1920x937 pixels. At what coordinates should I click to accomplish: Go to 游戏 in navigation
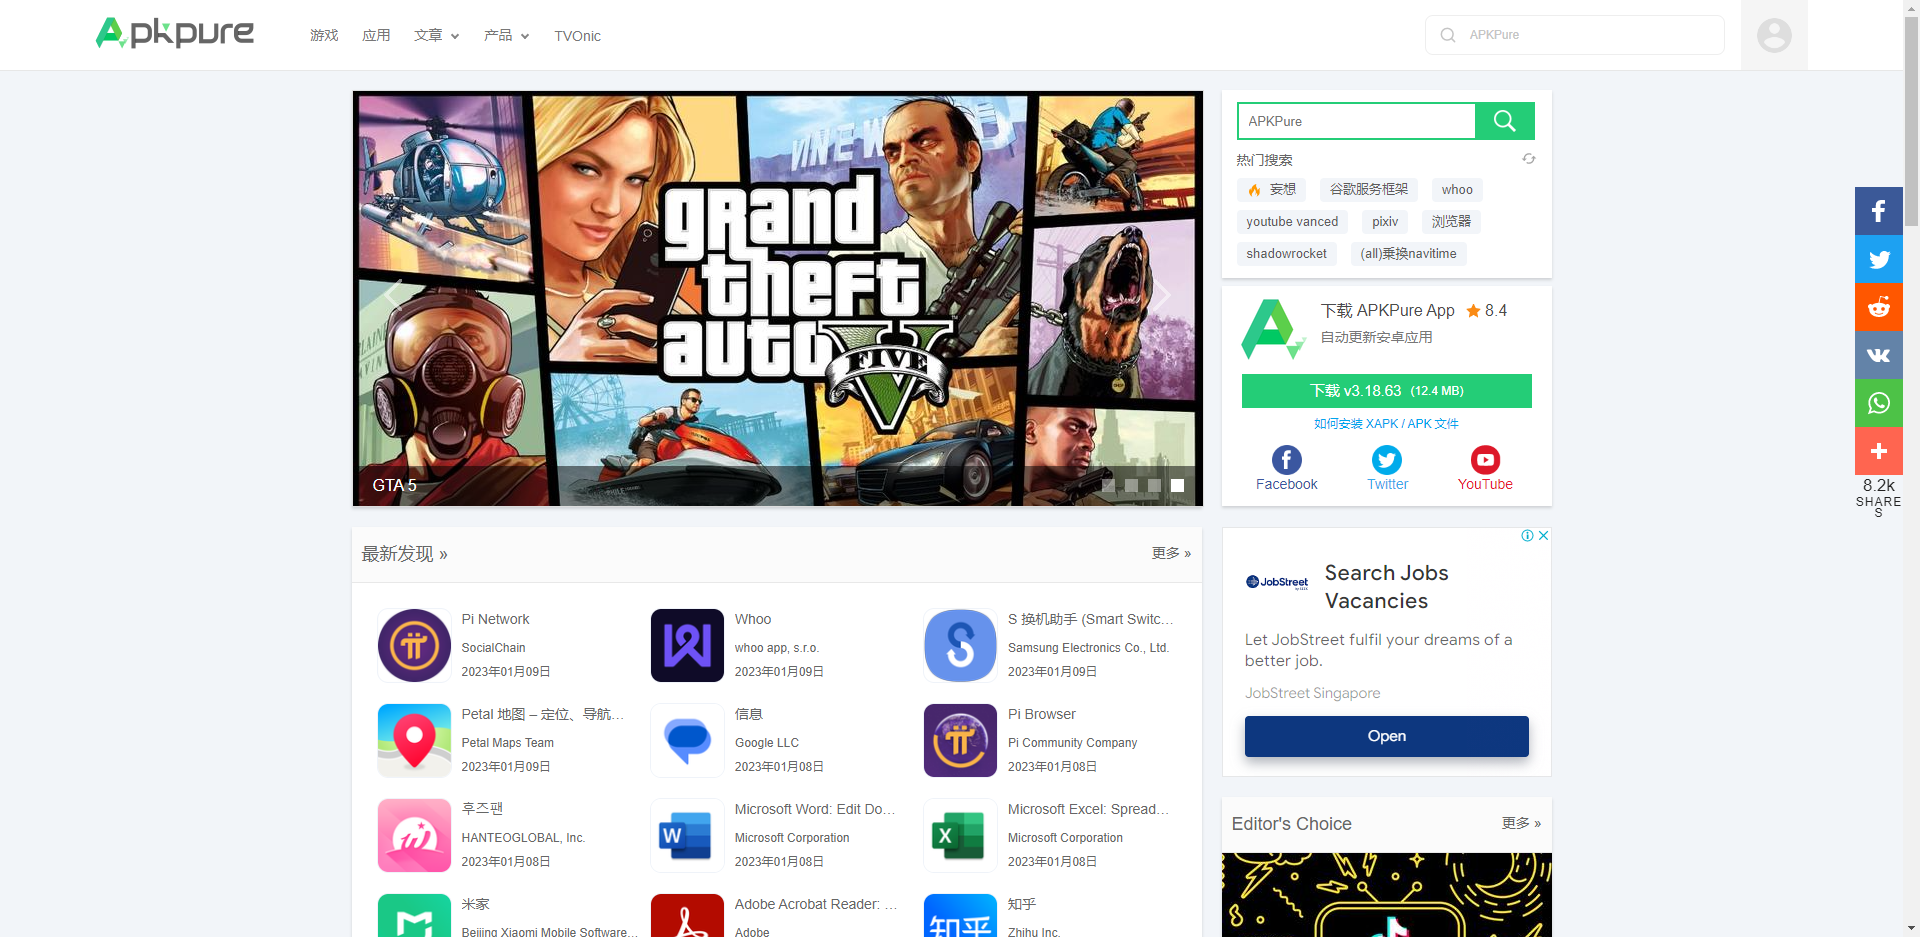pos(324,35)
